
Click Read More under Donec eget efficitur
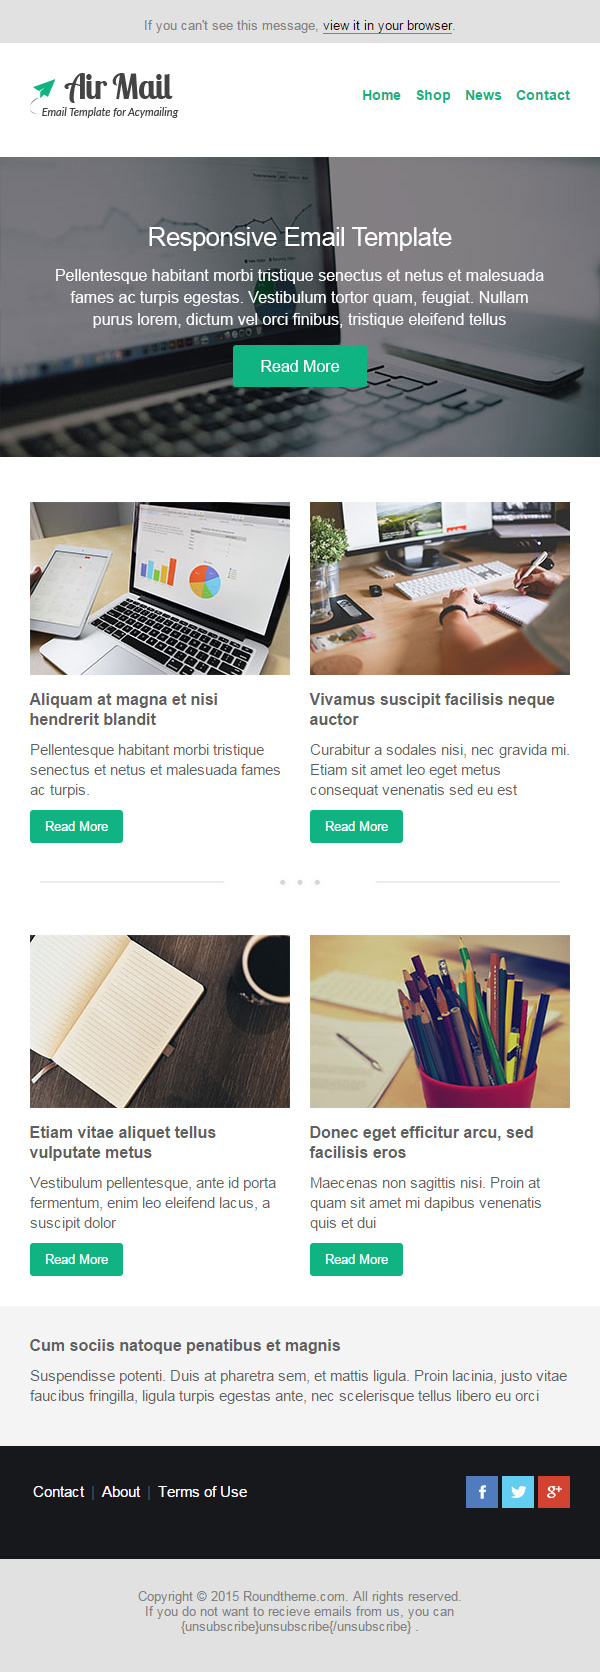coord(356,1259)
